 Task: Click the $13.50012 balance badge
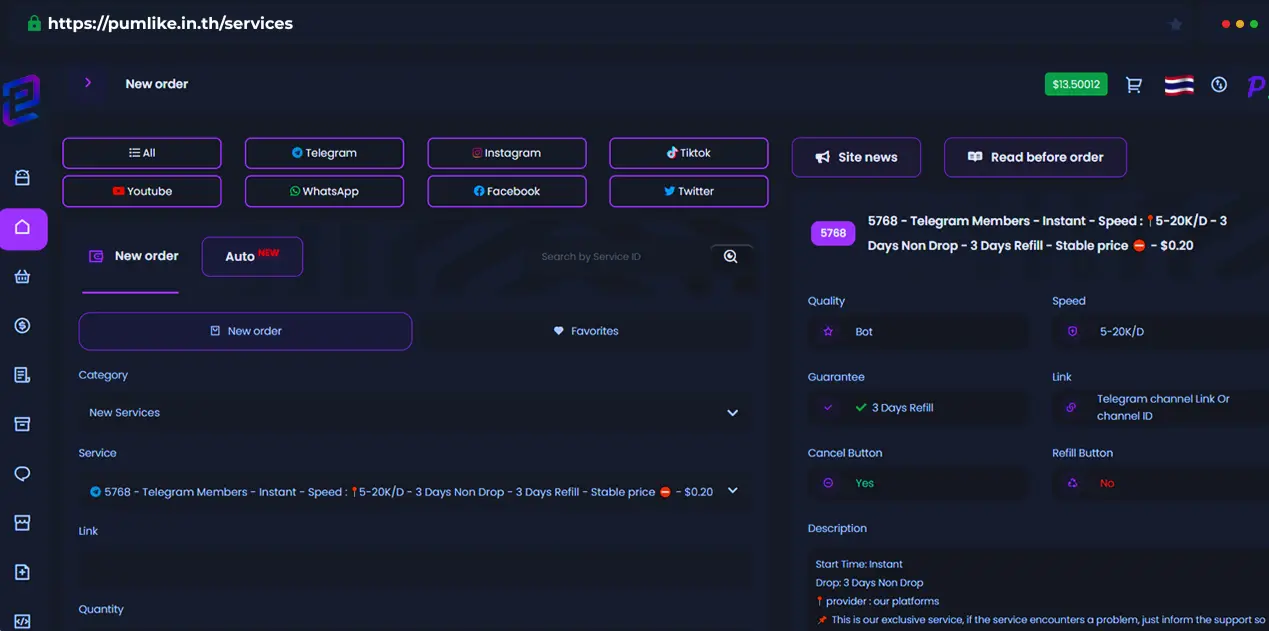1076,84
